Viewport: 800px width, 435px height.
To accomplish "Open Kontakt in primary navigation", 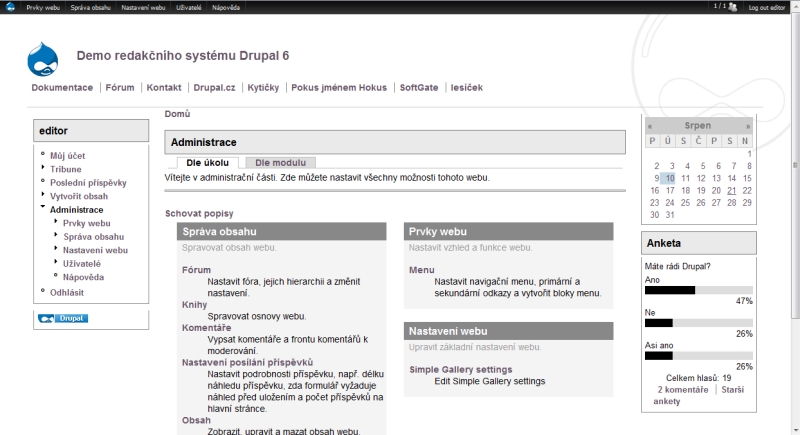I will 164,87.
